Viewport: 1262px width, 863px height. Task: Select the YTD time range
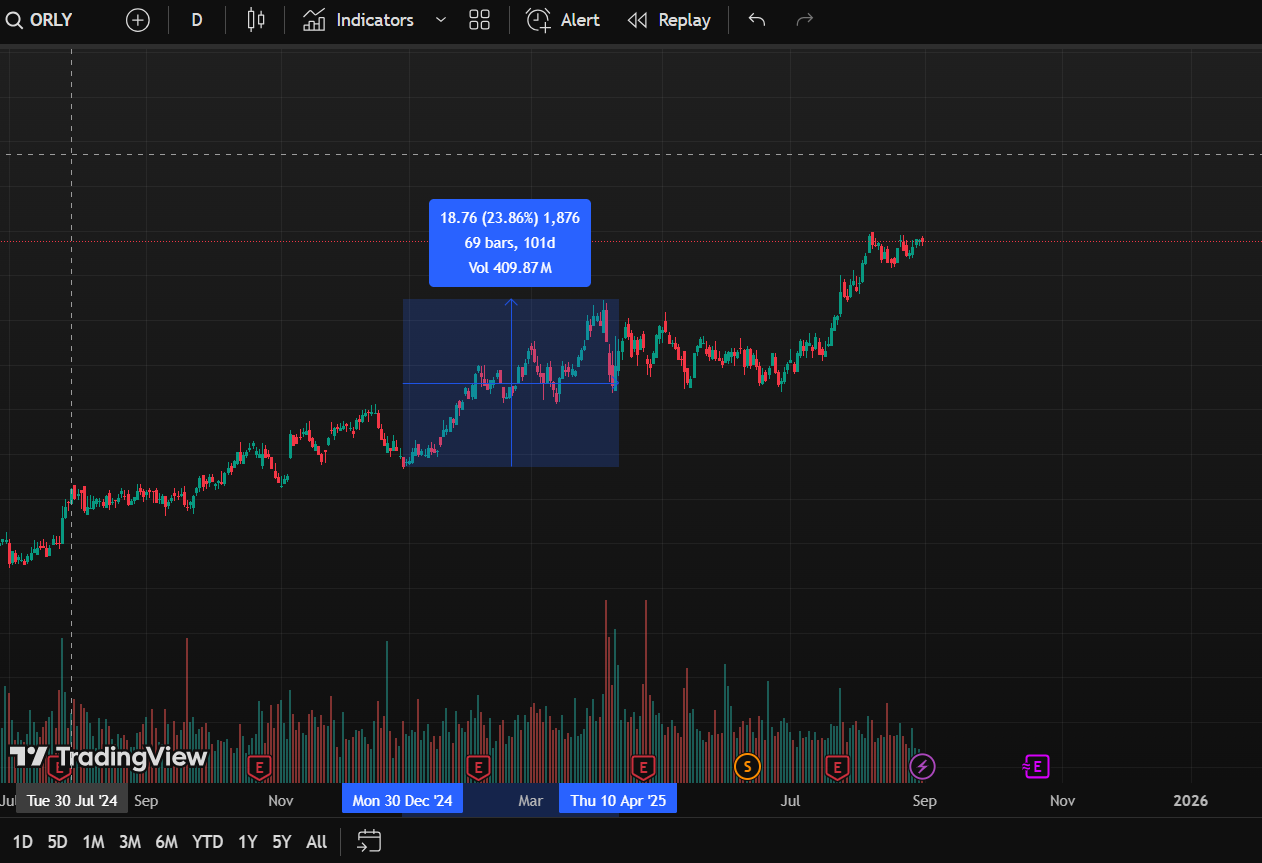point(207,842)
